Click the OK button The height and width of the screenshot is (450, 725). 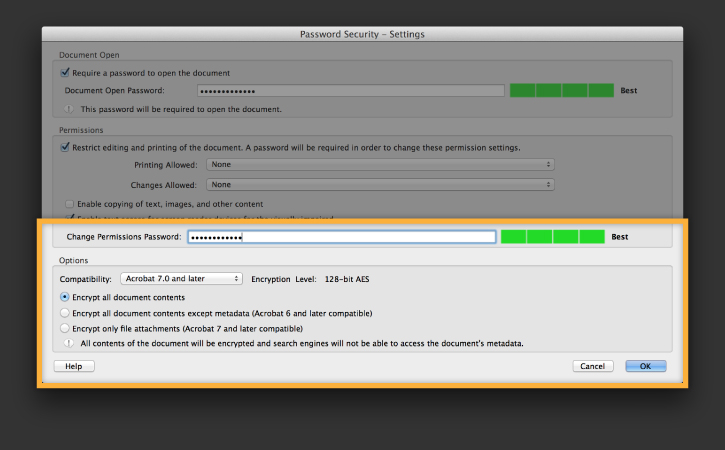(646, 366)
